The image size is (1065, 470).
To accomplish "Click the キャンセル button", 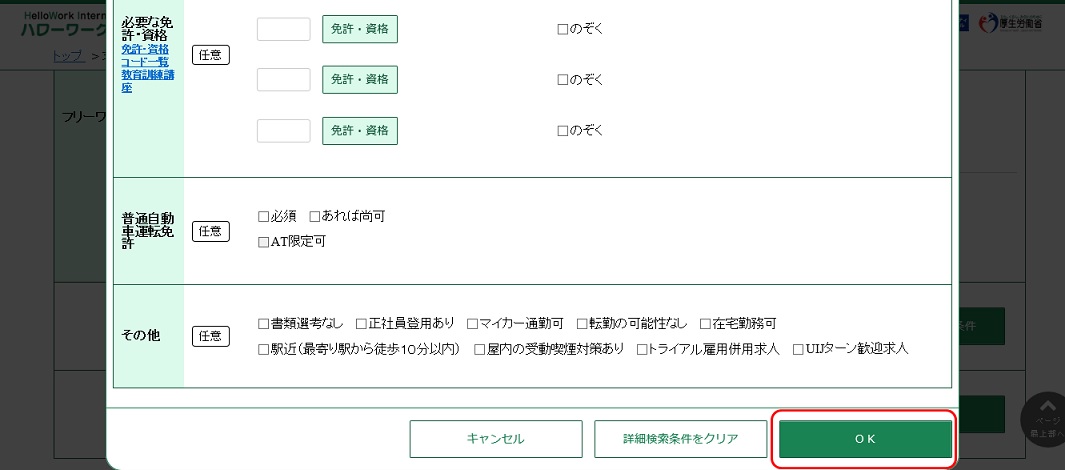I will pos(496,439).
